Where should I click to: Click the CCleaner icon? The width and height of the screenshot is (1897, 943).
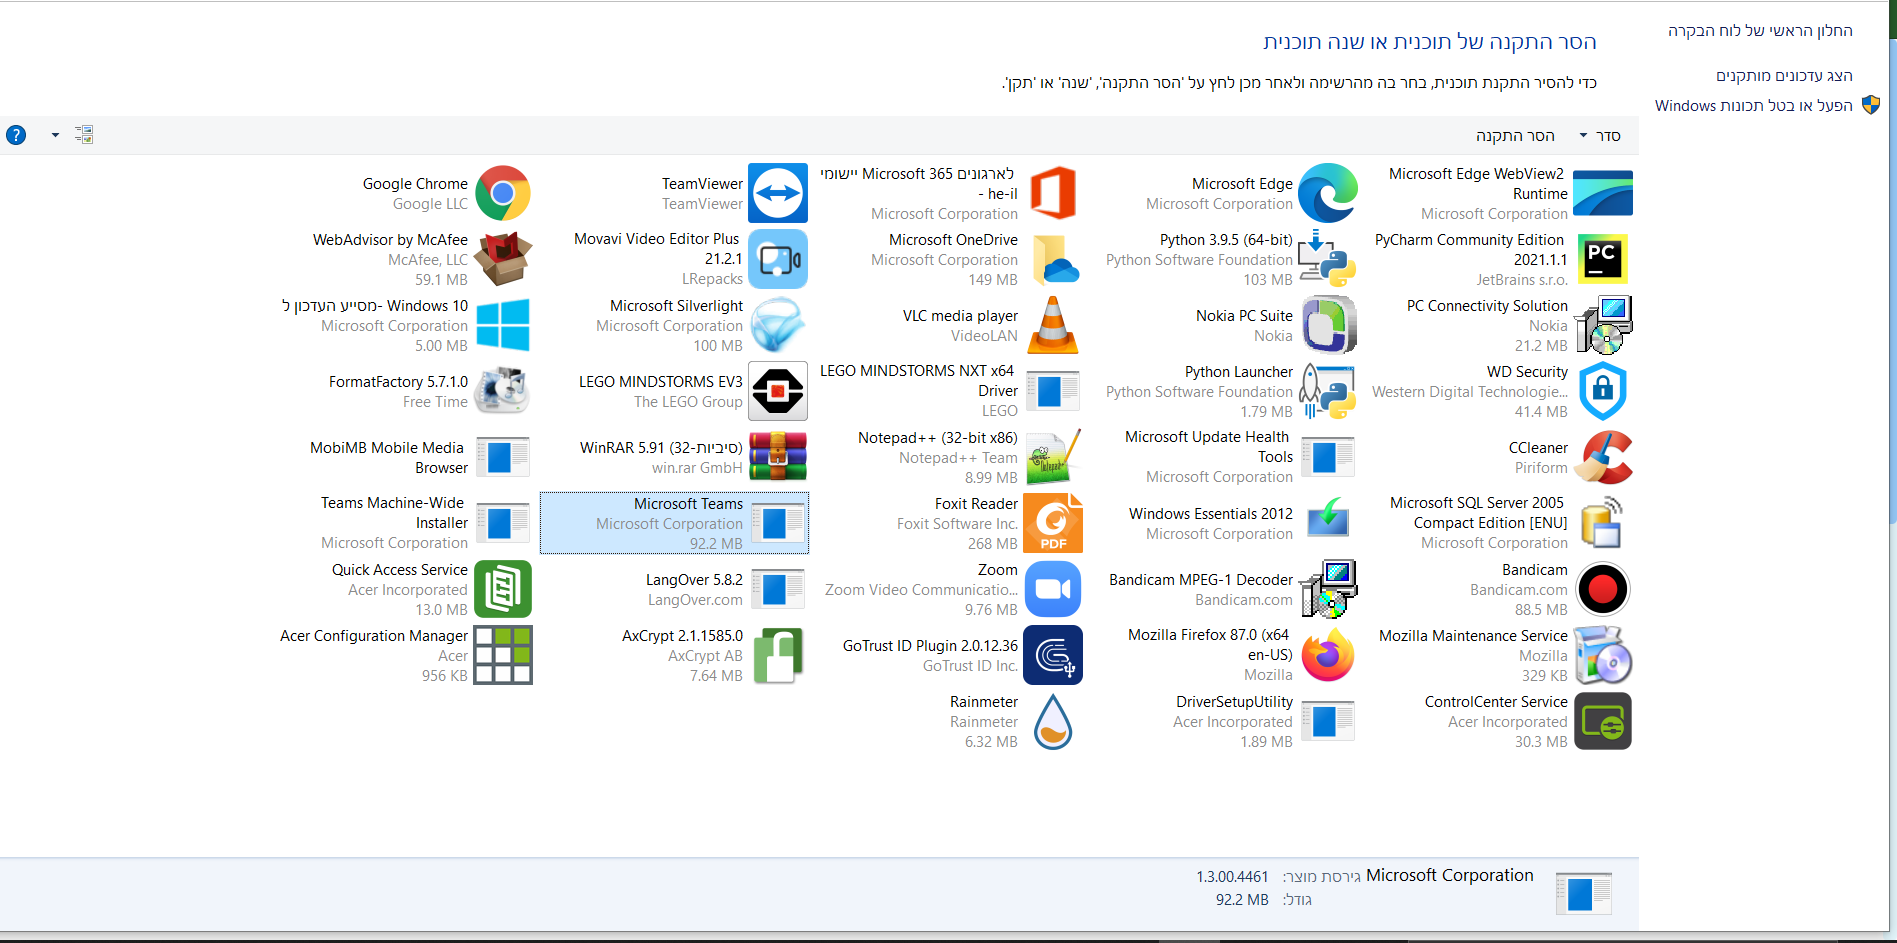click(x=1603, y=457)
